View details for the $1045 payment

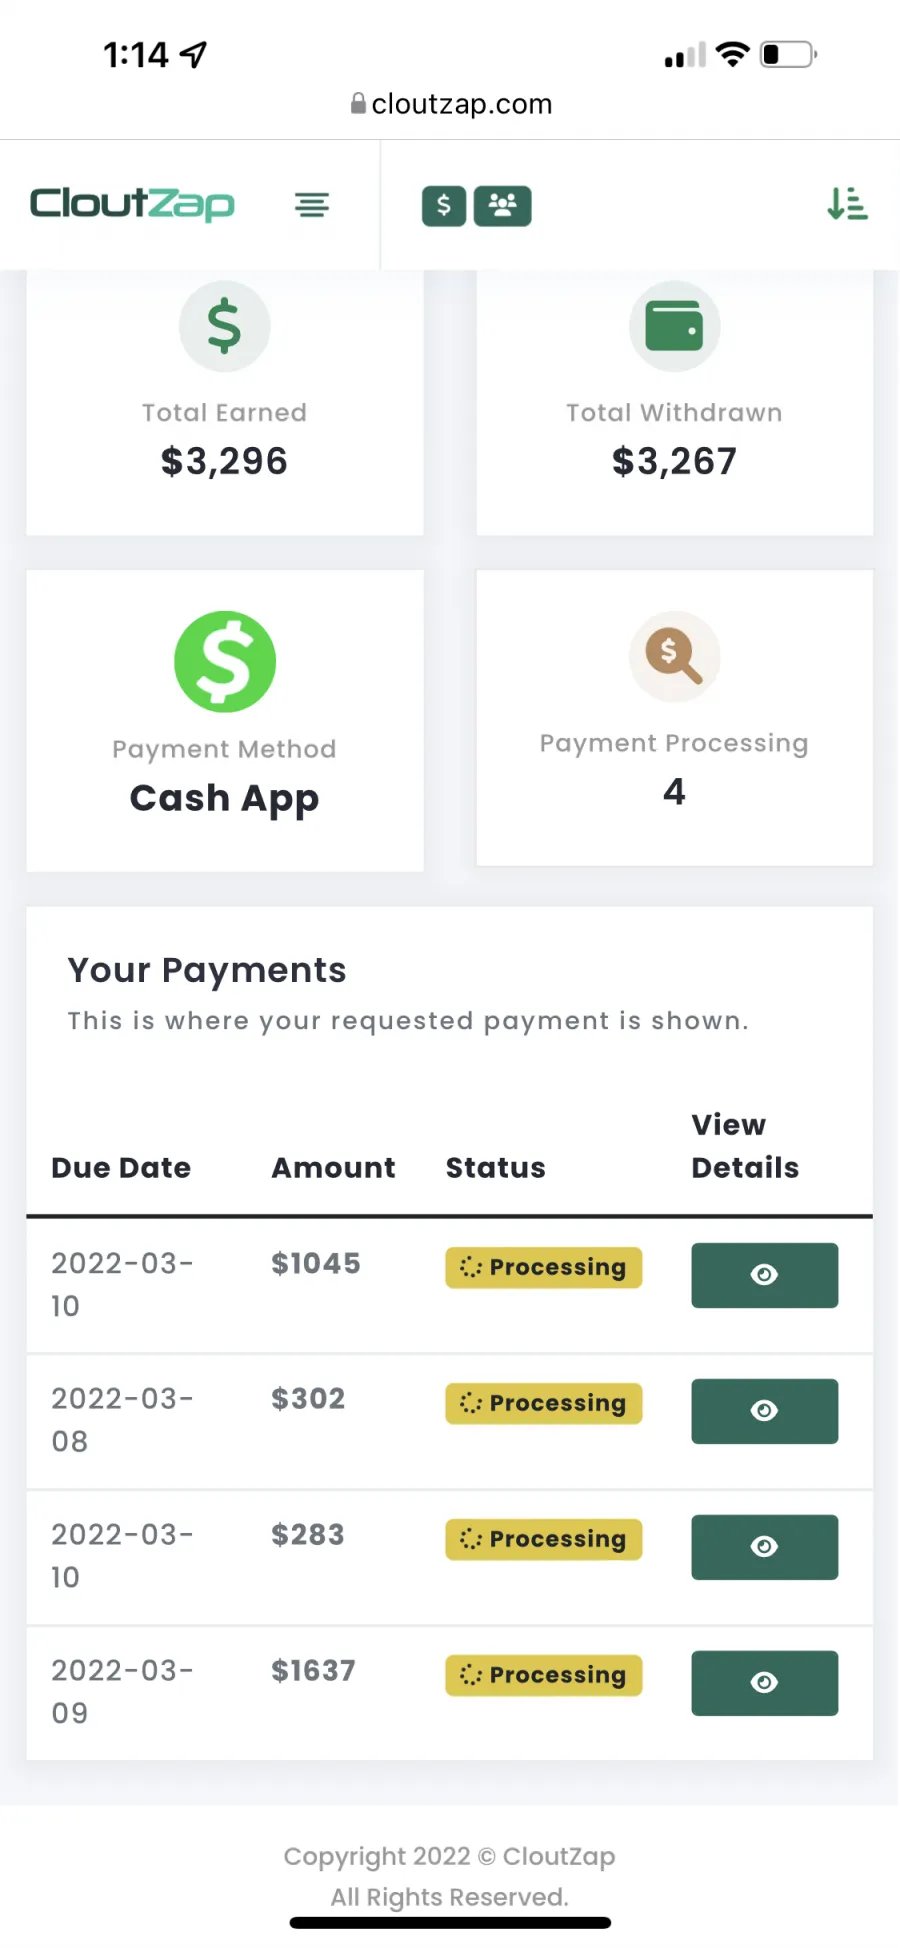(765, 1275)
